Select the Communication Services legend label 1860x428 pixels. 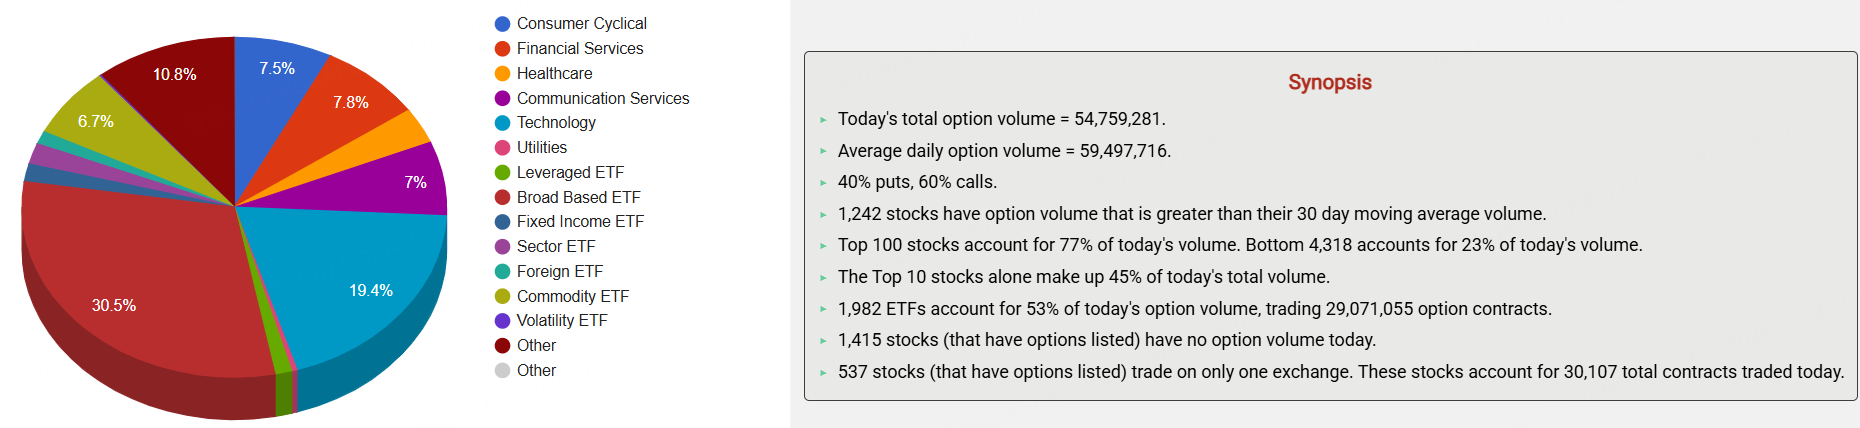[x=602, y=98]
